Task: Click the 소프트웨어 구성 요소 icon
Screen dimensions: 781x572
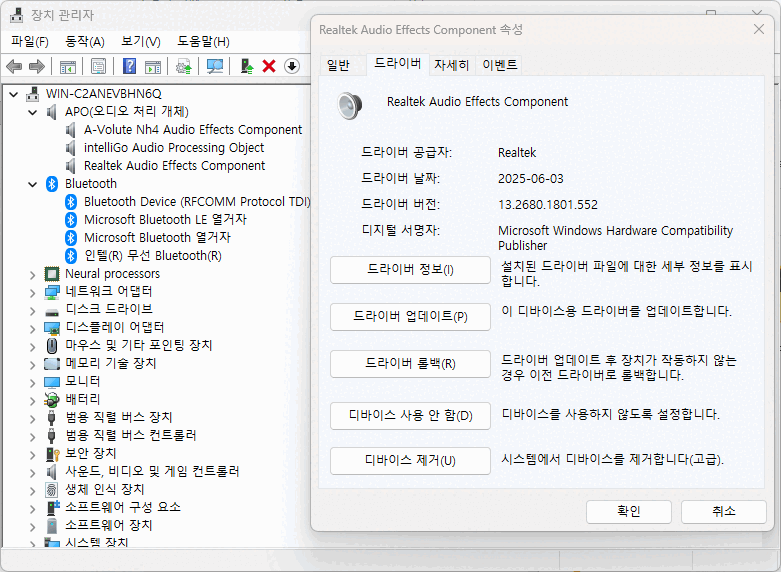Action: (52, 508)
